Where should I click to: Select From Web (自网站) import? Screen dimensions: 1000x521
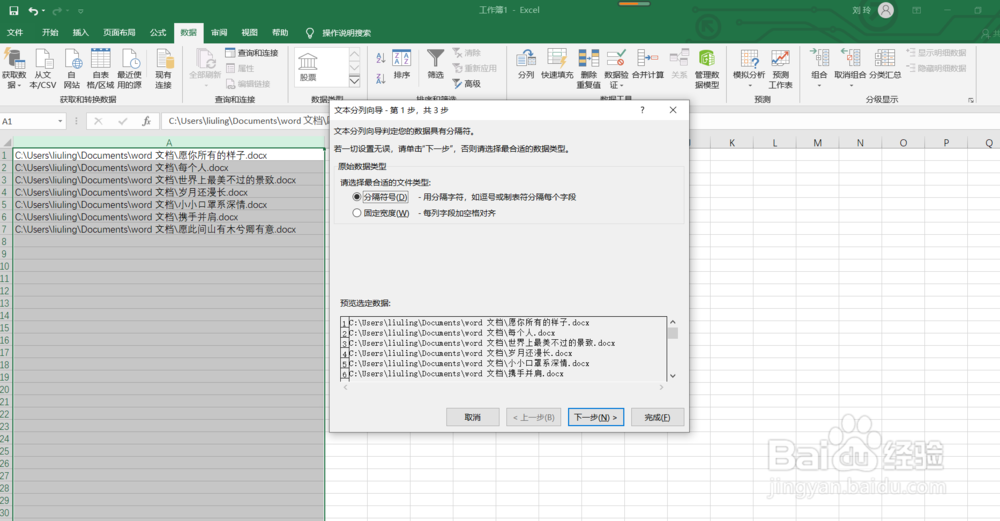coord(72,69)
